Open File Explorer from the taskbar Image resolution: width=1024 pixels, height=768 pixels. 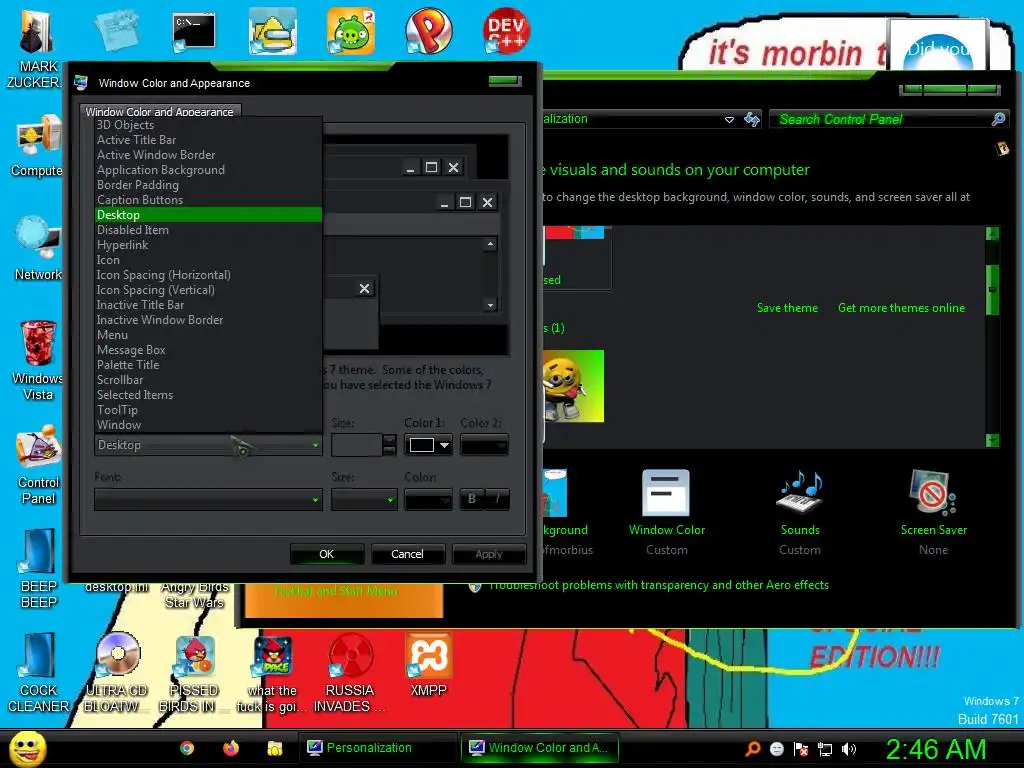(274, 748)
